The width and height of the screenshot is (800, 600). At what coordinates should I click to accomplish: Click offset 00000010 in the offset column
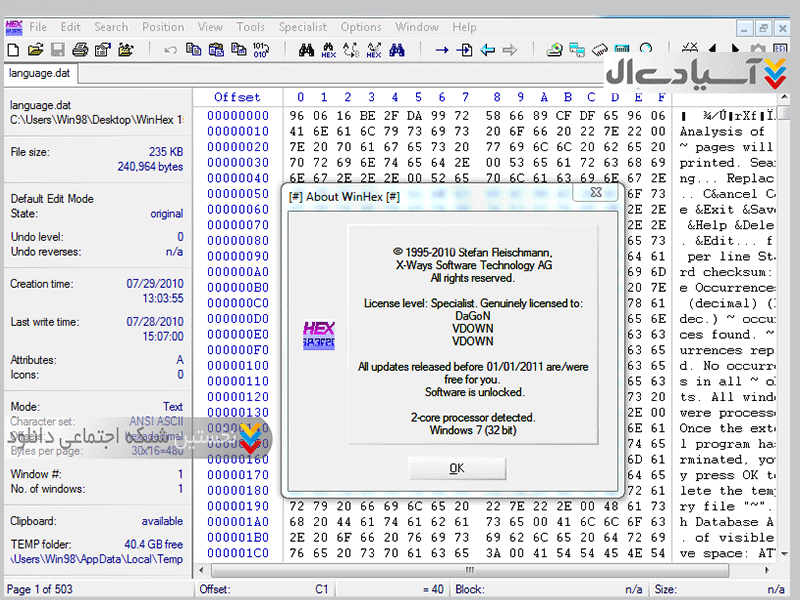238,131
